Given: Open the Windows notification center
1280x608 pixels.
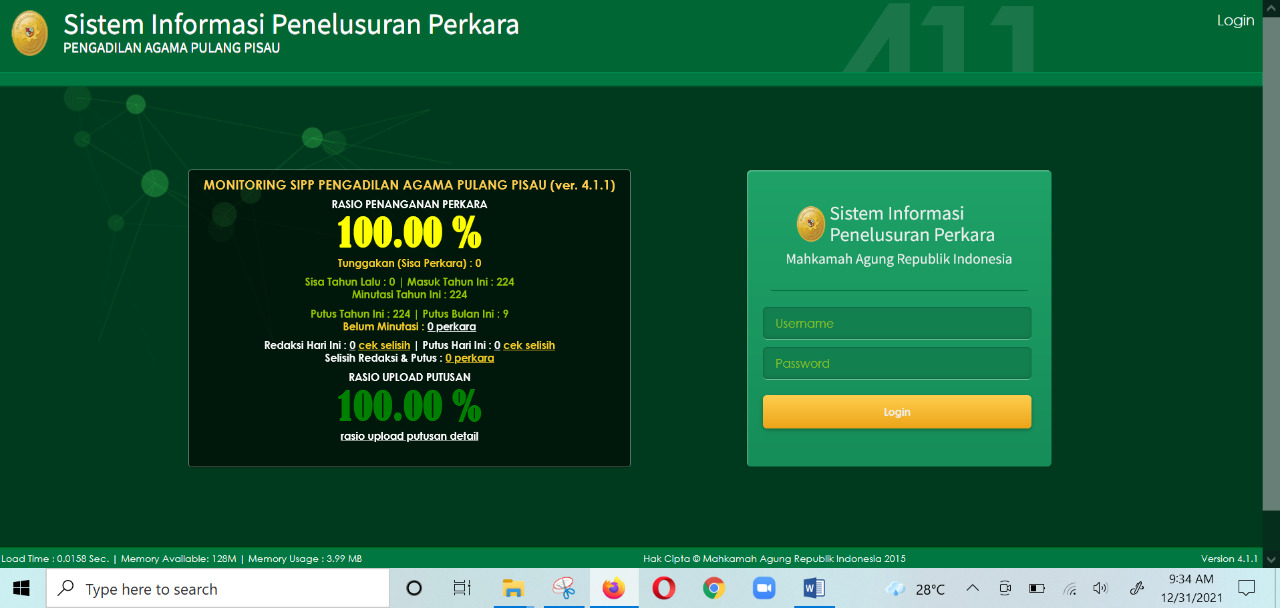Looking at the screenshot, I should coord(1246,588).
